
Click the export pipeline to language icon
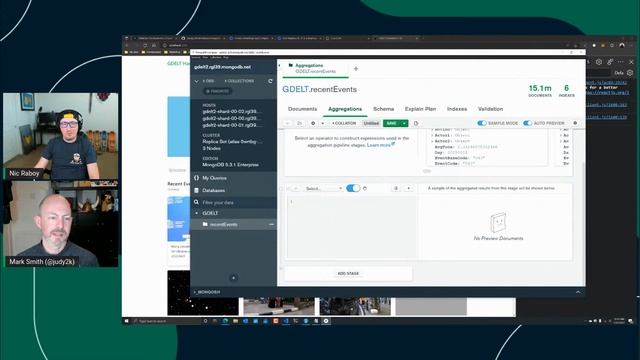[416, 123]
